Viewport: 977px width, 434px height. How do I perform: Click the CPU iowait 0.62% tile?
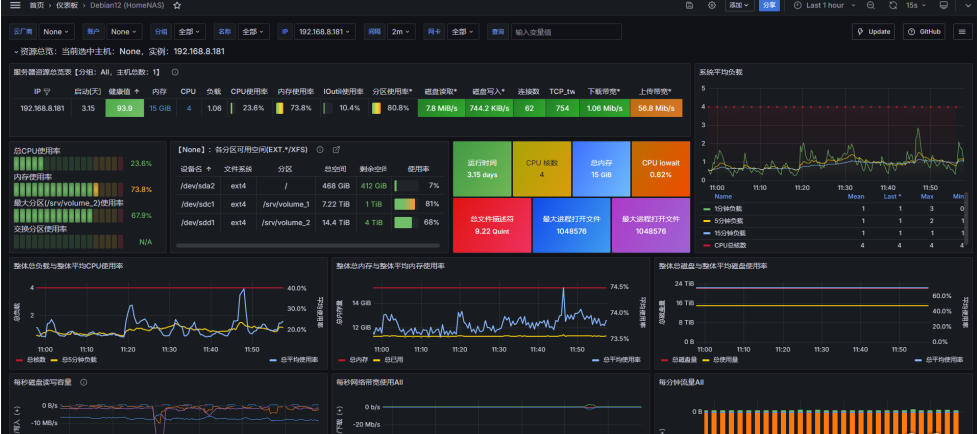pyautogui.click(x=660, y=169)
